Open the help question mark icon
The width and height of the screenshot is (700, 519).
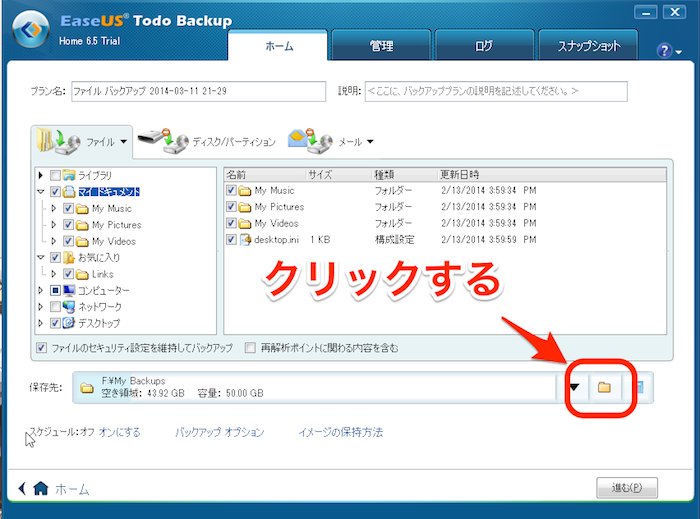tap(664, 49)
